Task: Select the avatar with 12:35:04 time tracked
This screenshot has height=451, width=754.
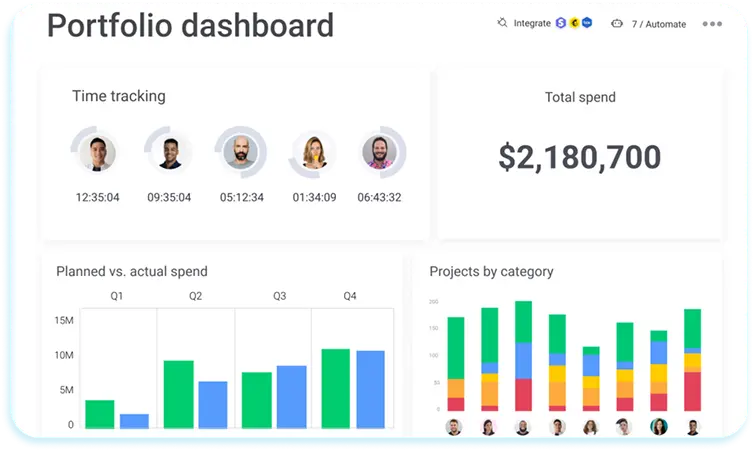Action: (97, 153)
